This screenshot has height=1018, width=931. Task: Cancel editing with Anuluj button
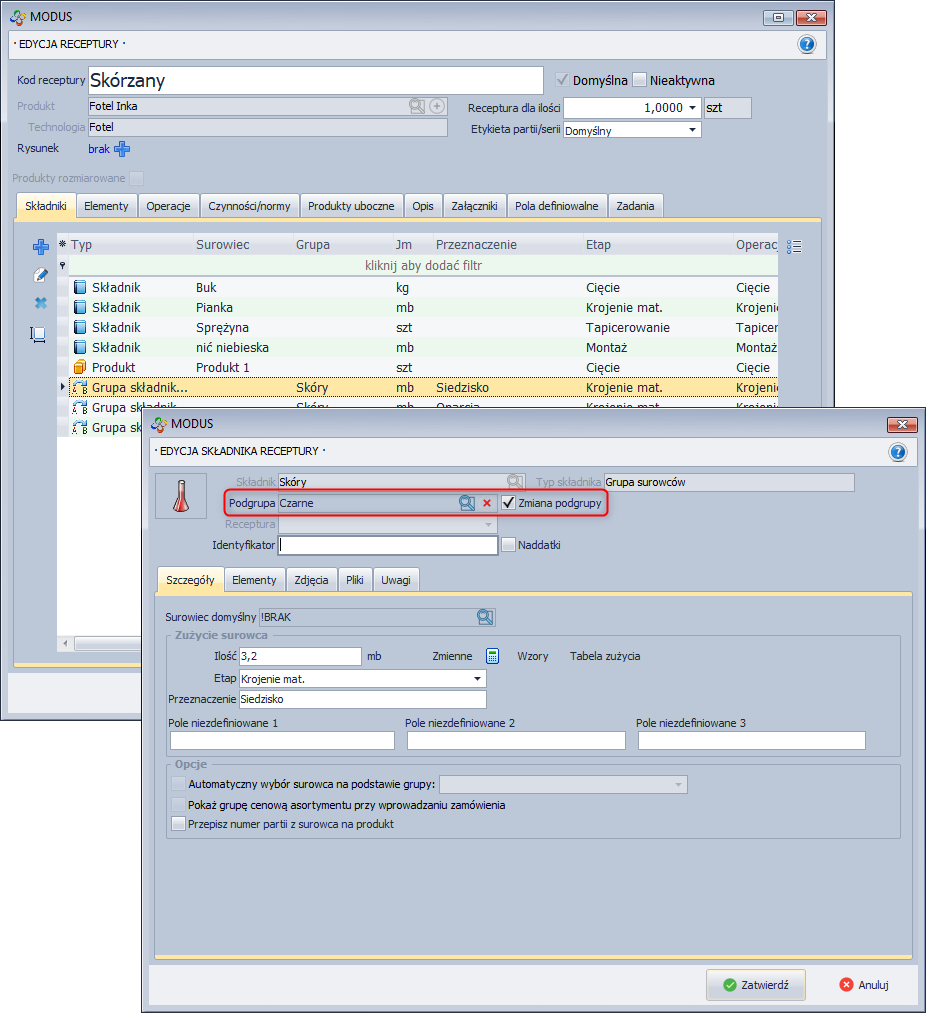pos(864,984)
